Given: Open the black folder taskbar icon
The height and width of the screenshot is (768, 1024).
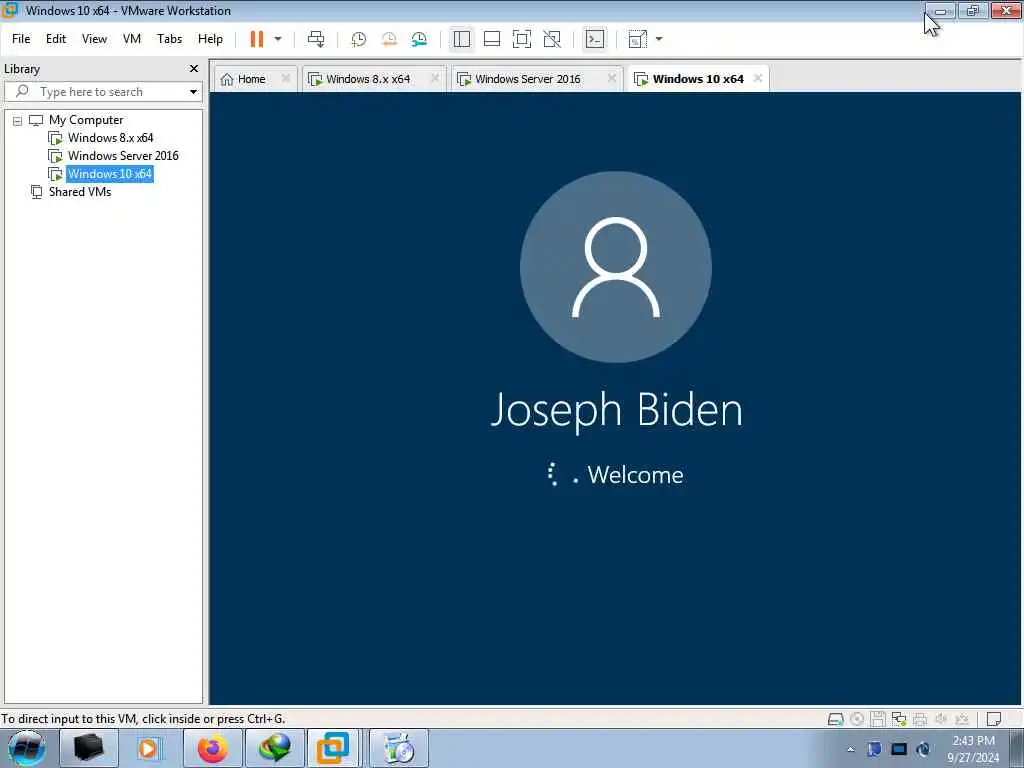Looking at the screenshot, I should coord(89,748).
